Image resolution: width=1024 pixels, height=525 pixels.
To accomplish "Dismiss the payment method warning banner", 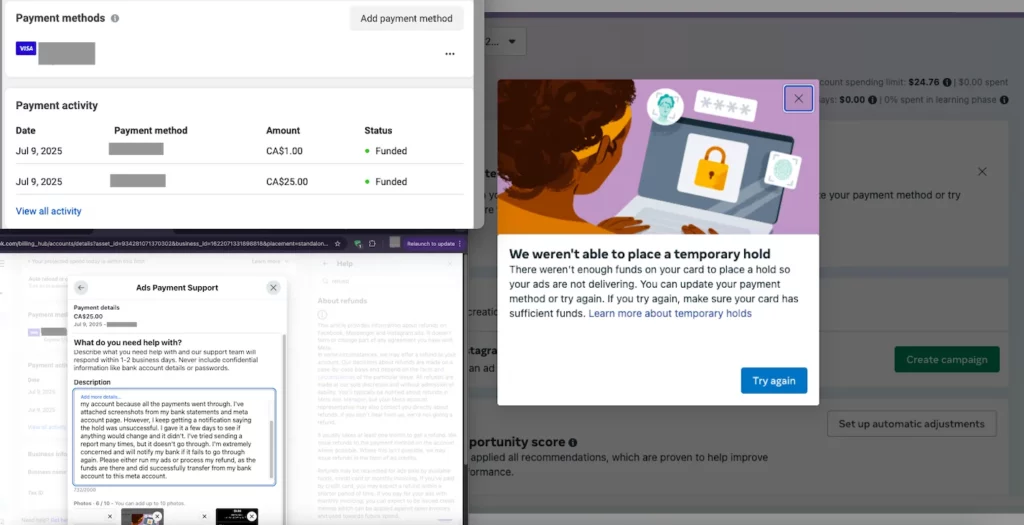I will [982, 172].
